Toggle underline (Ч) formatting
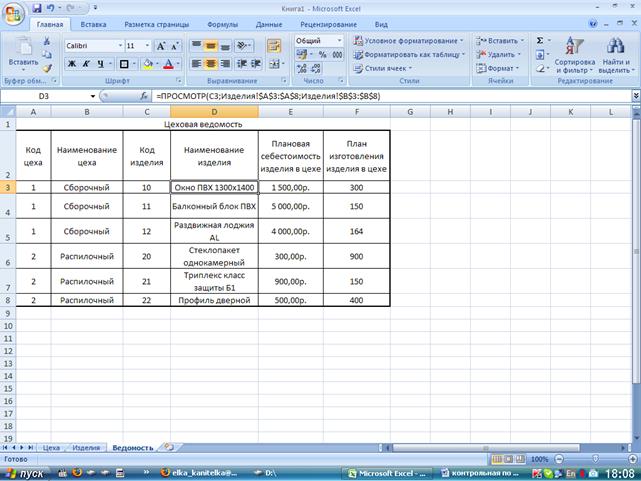641x481 pixels. point(100,64)
